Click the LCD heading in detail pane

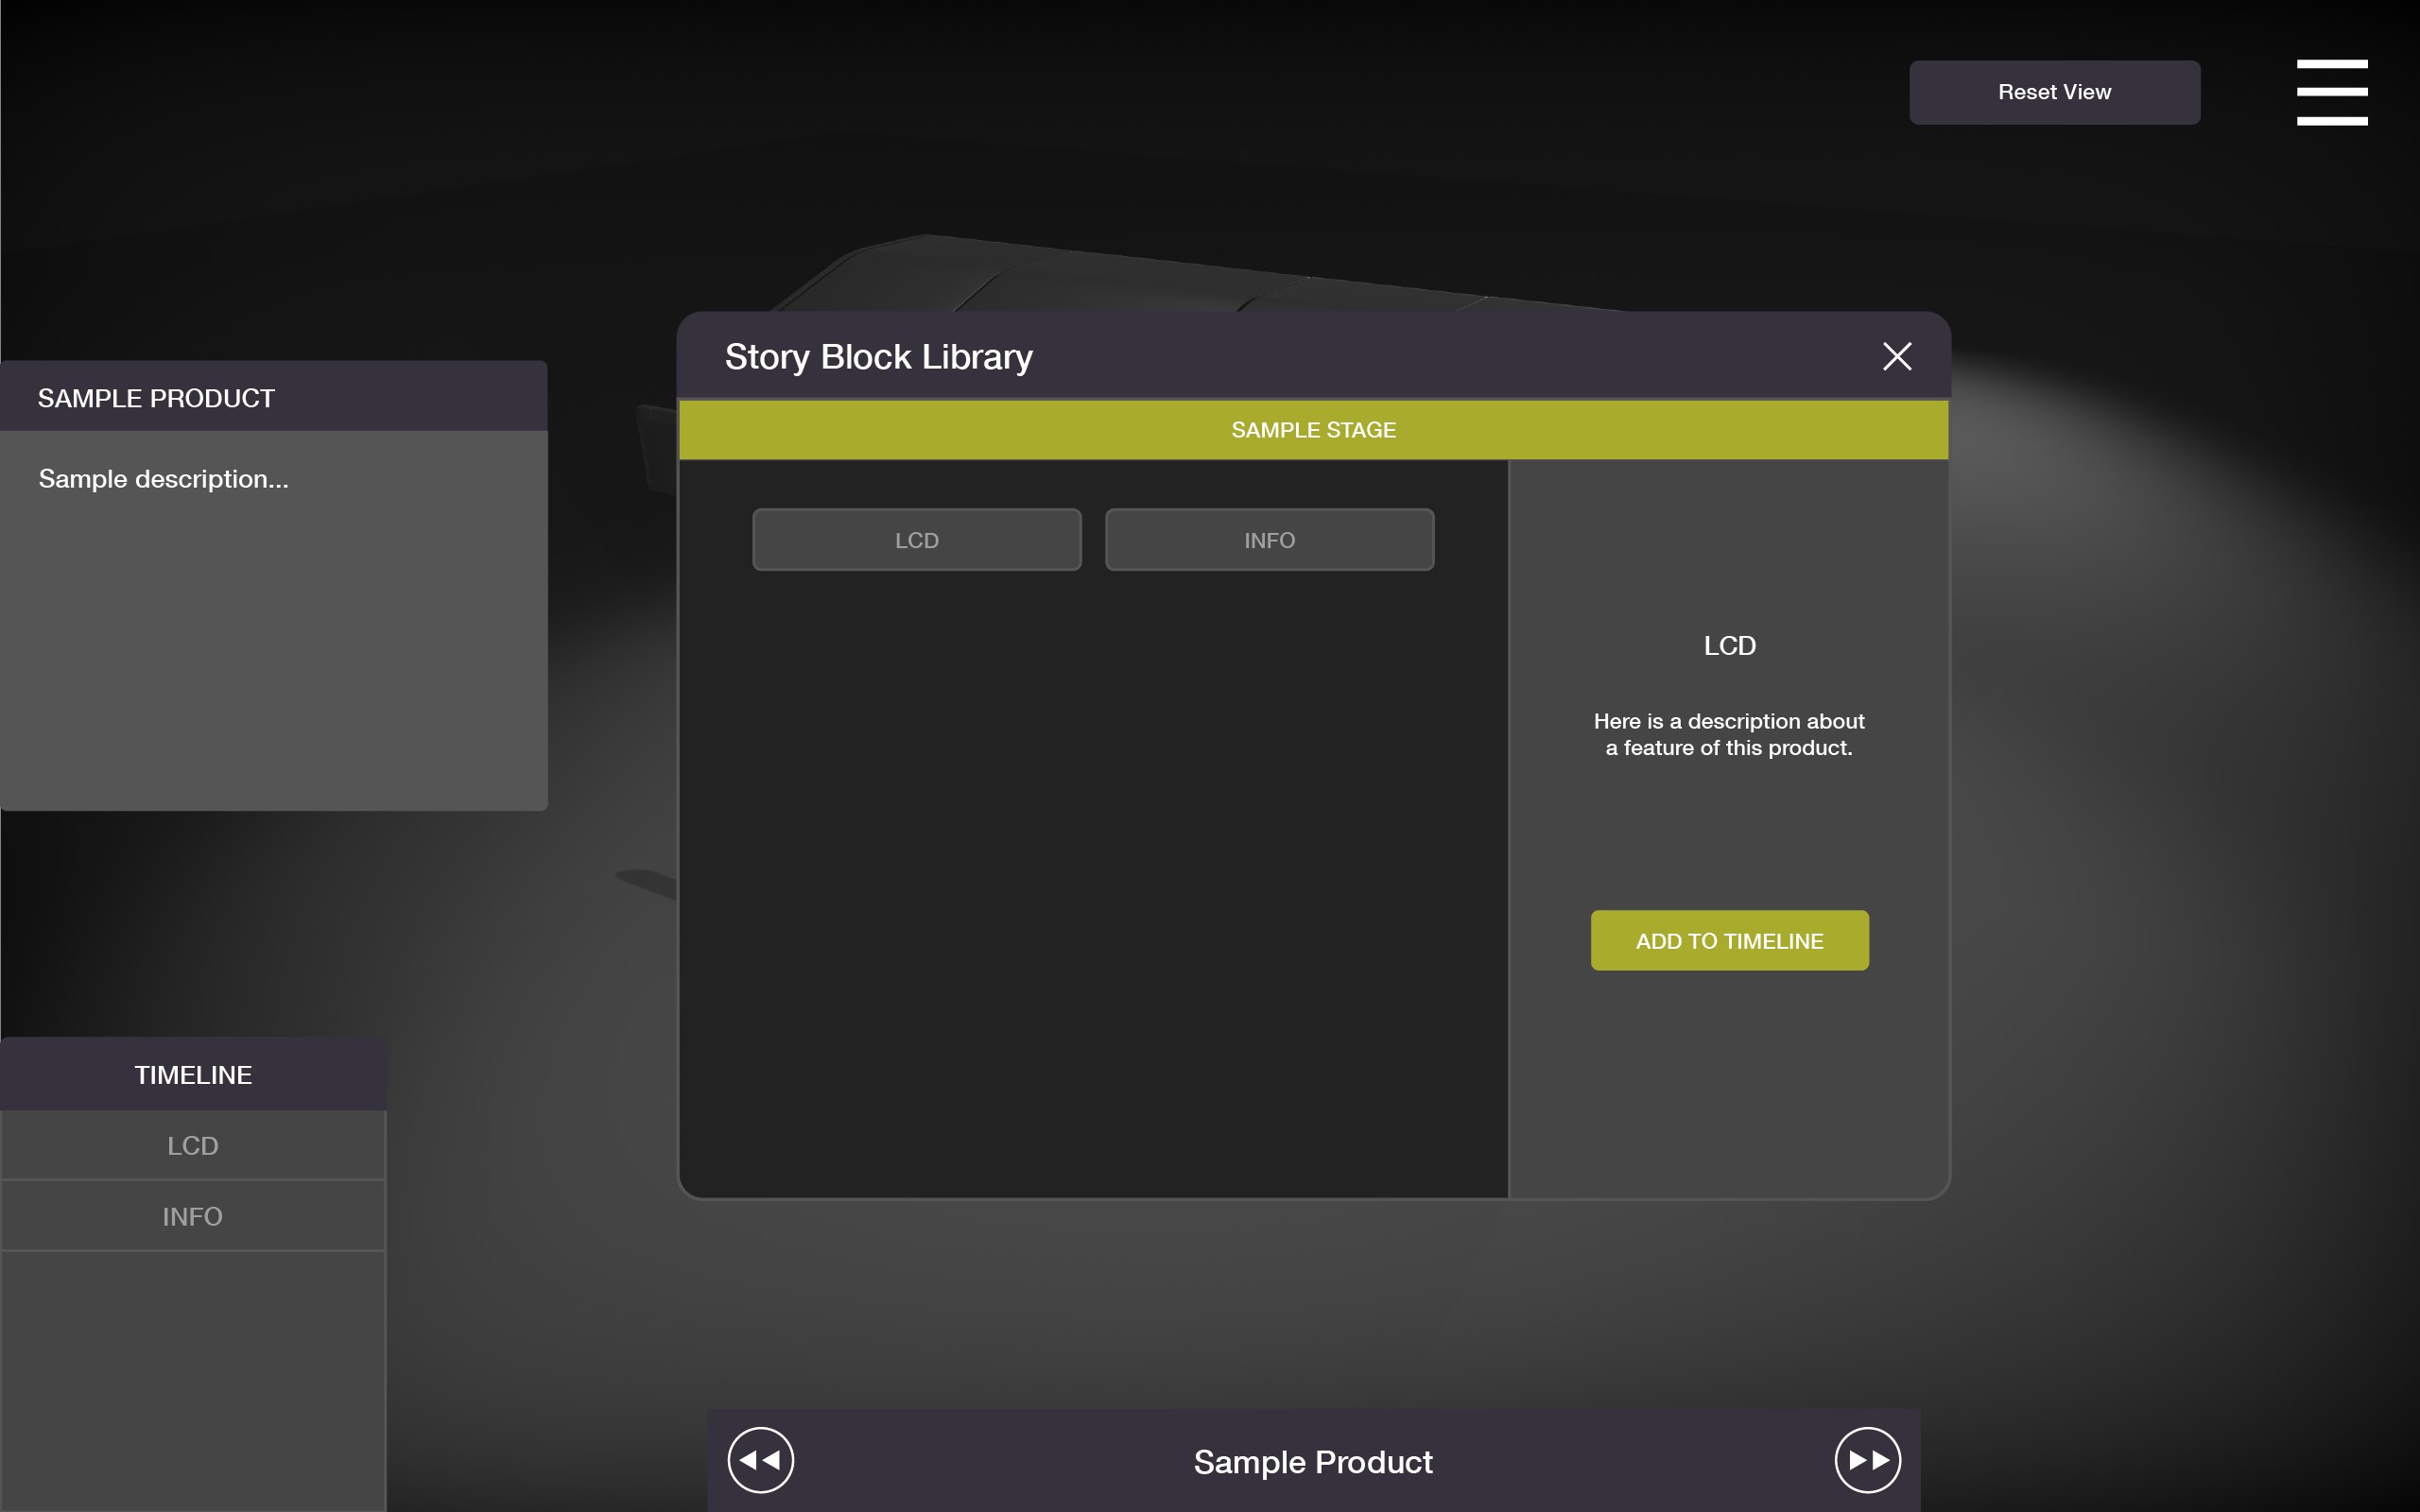1729,646
